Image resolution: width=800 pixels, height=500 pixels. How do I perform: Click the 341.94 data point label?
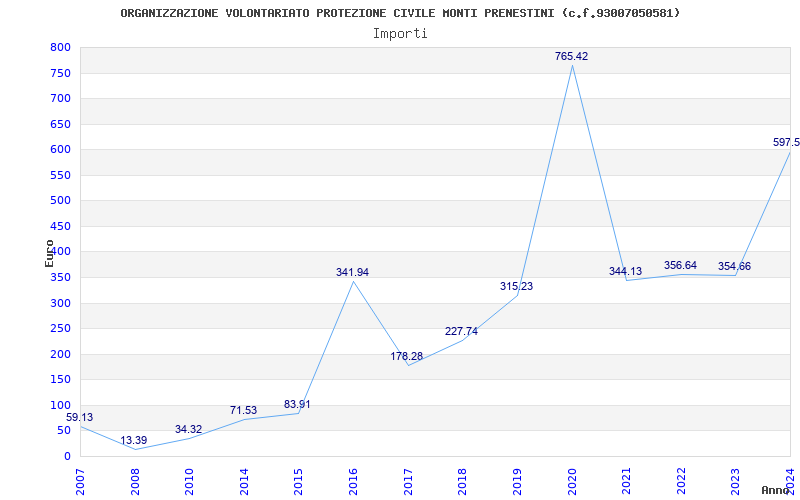(352, 272)
